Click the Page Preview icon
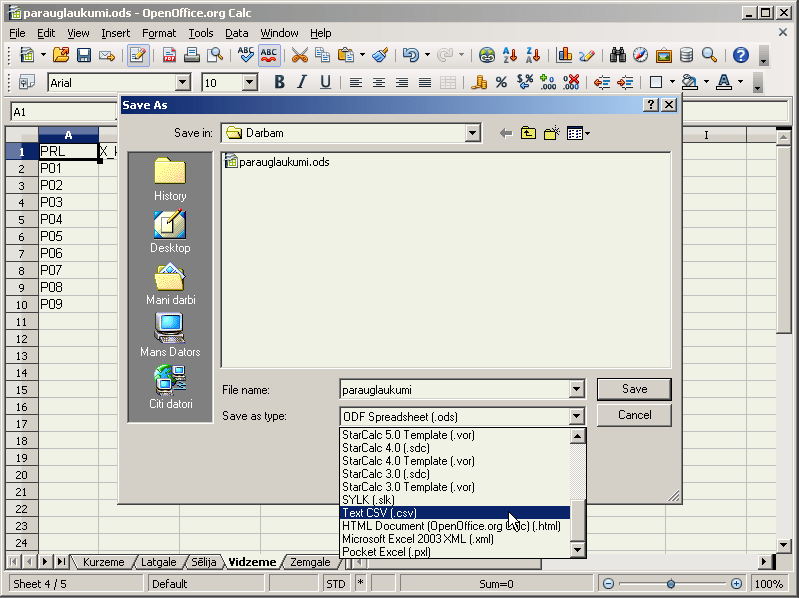 [x=215, y=55]
